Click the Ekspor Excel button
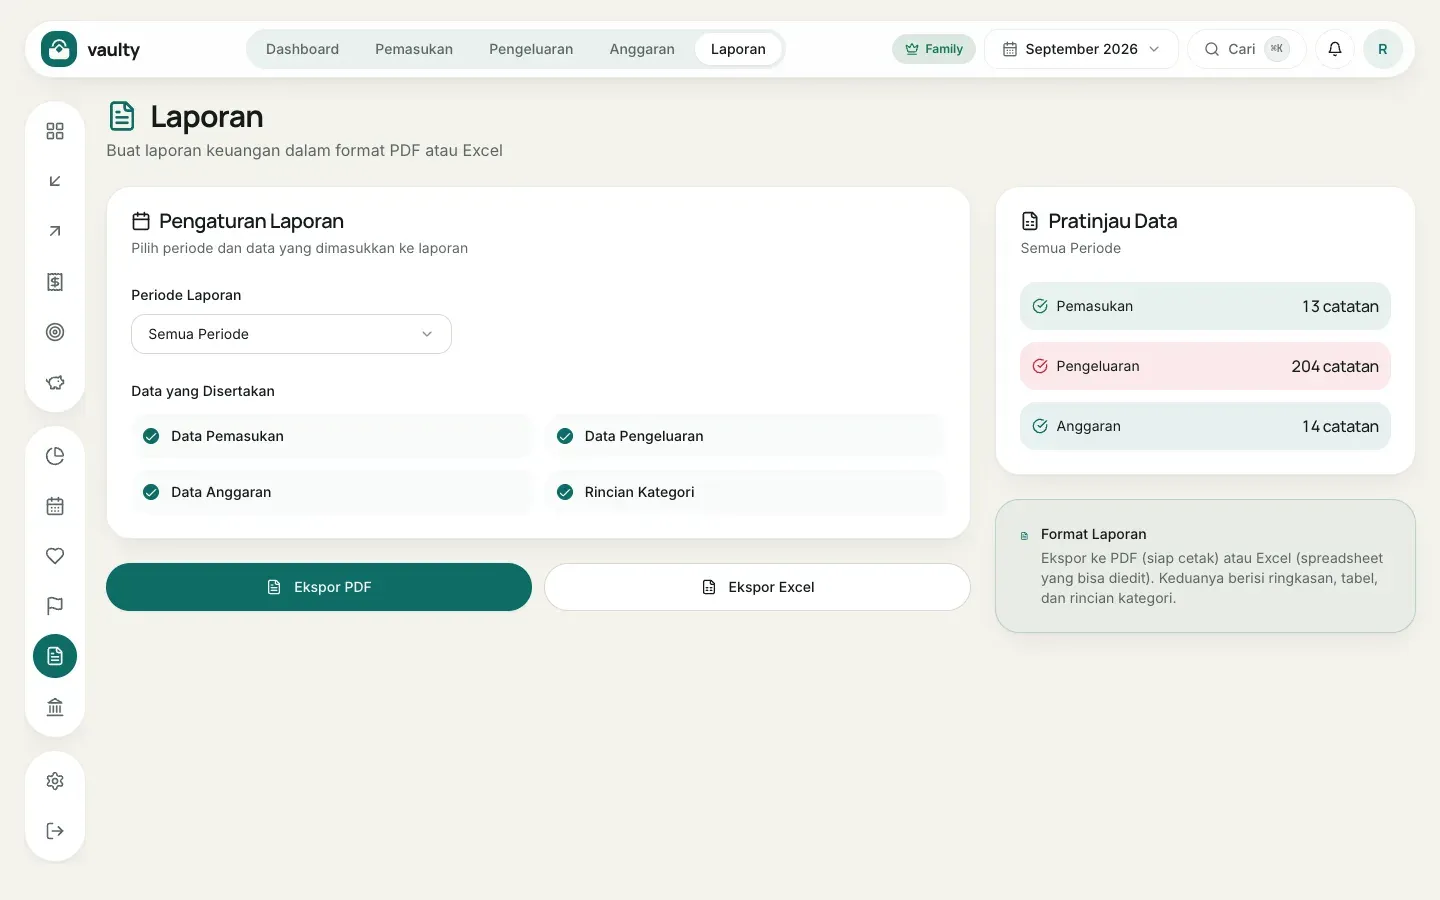This screenshot has height=900, width=1440. tap(757, 587)
